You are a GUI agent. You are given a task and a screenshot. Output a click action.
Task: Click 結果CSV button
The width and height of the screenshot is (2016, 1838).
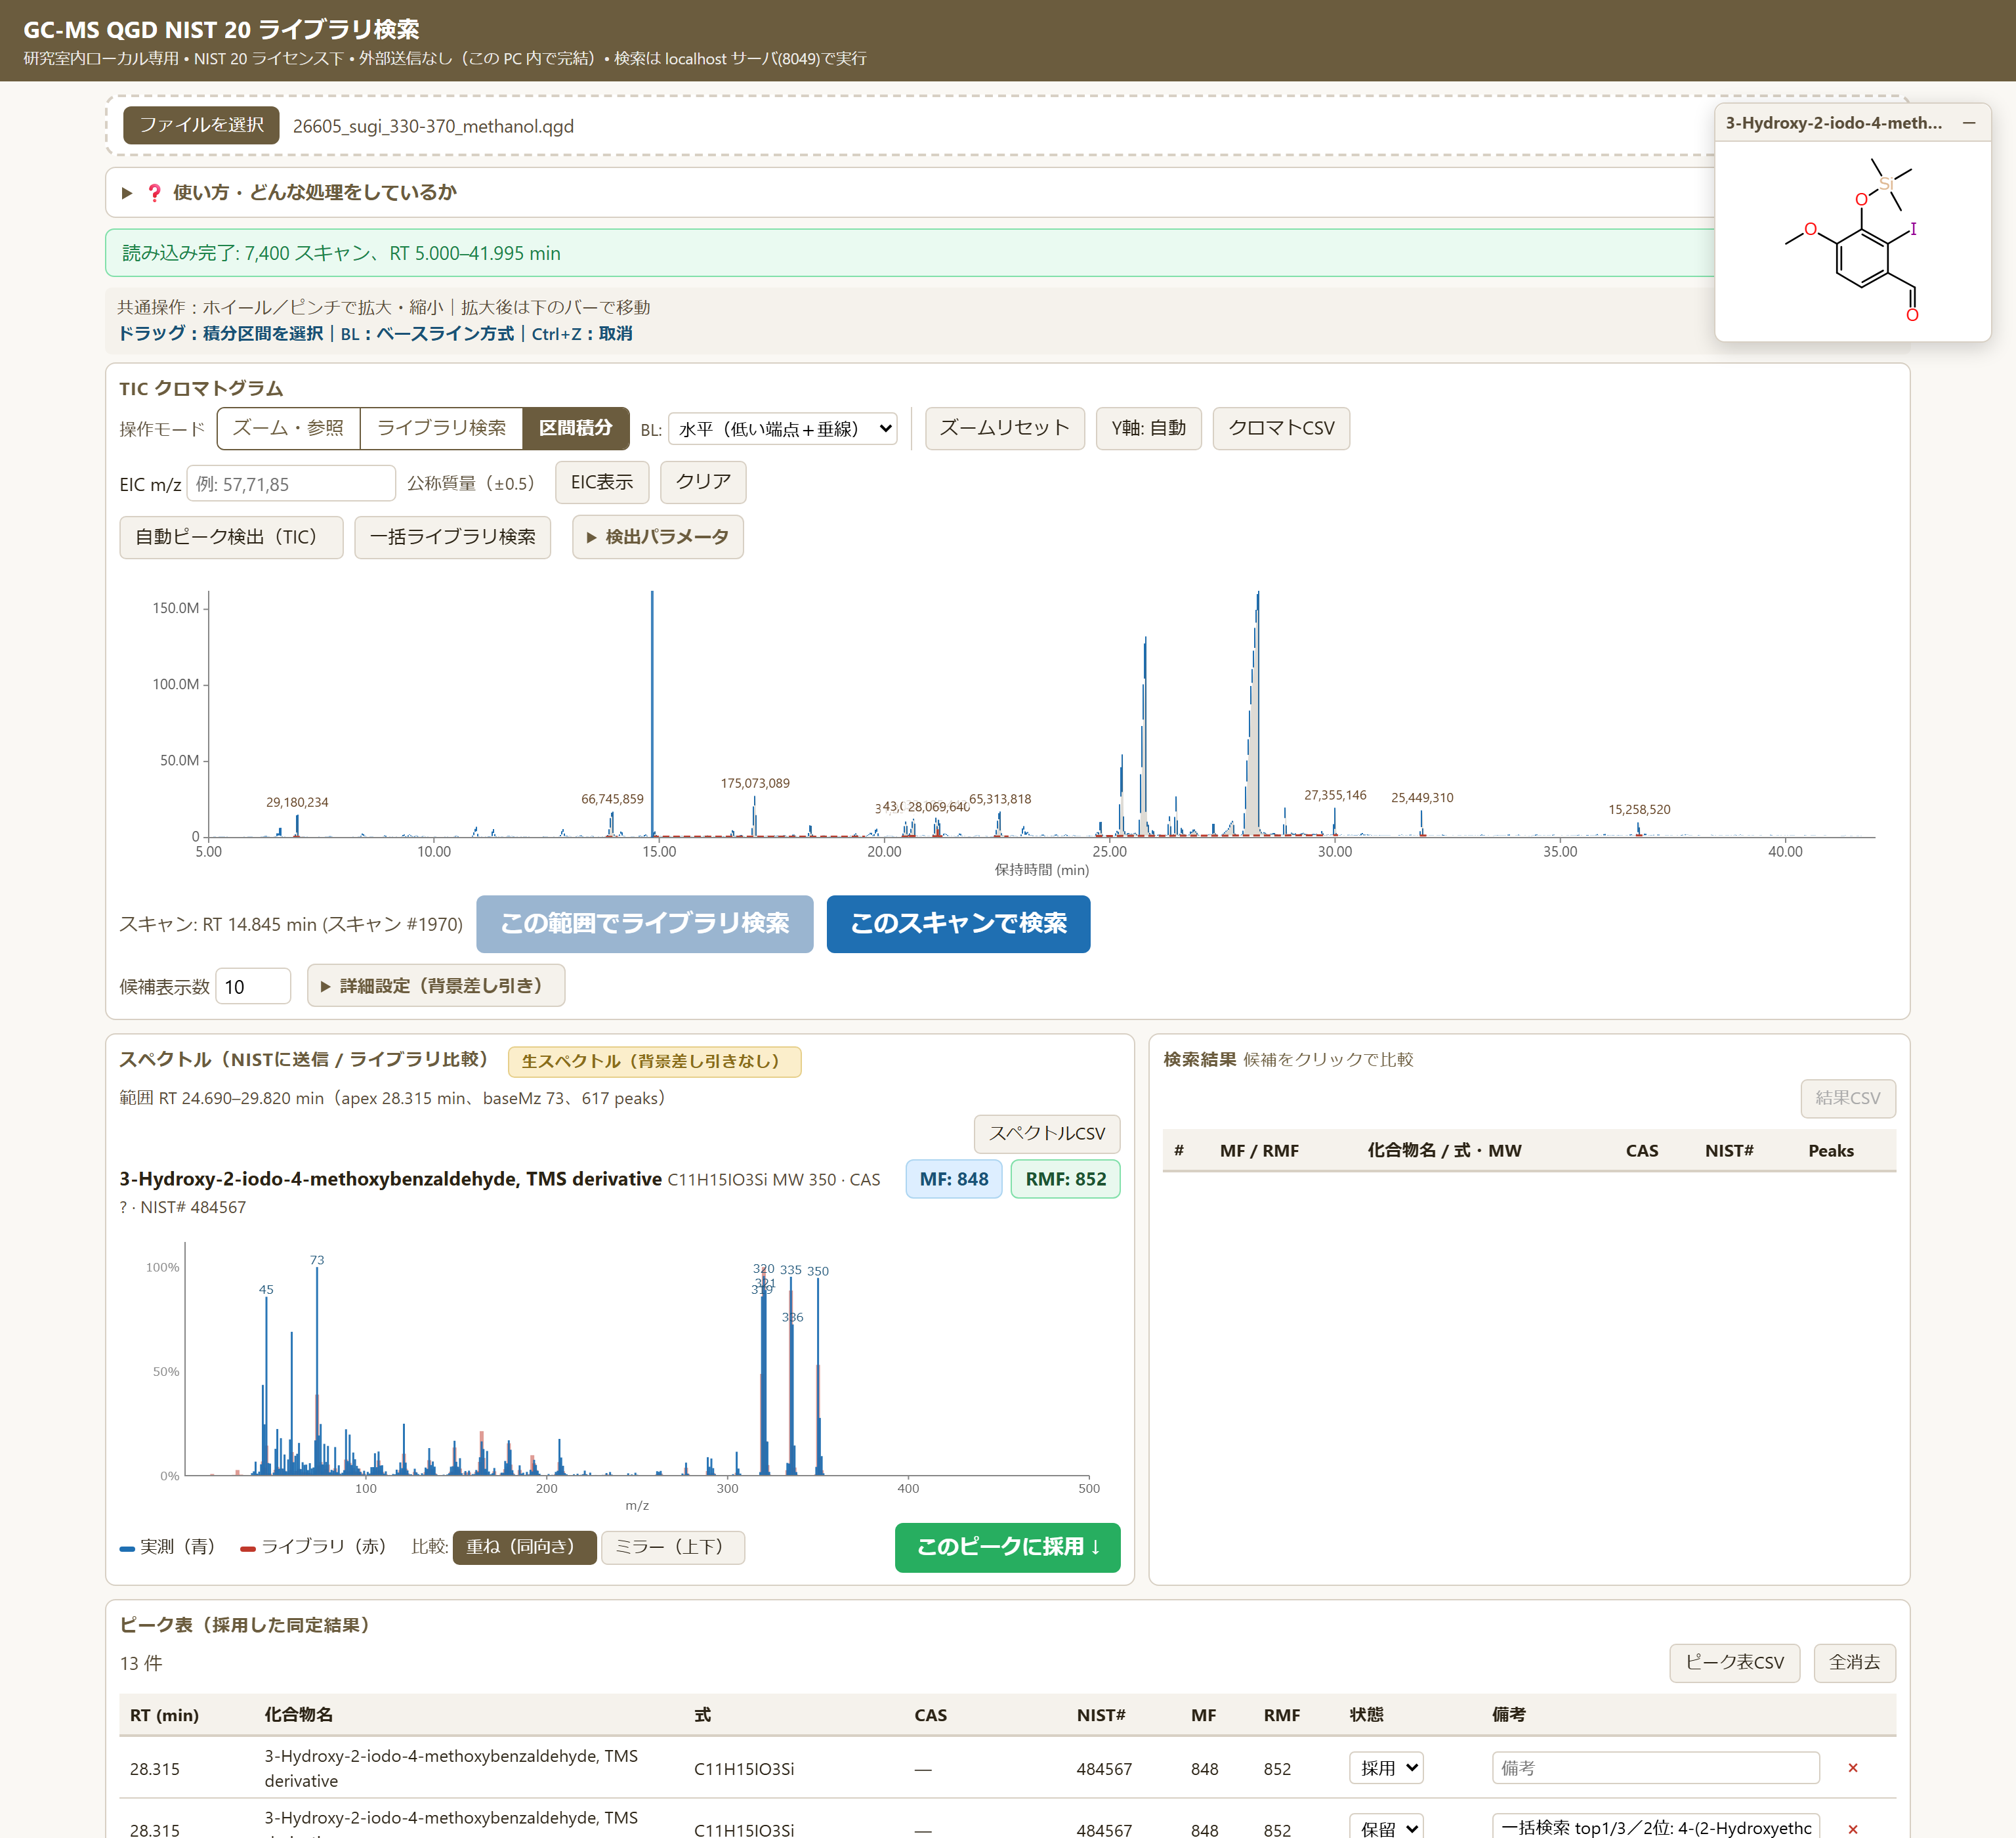pyautogui.click(x=1847, y=1098)
